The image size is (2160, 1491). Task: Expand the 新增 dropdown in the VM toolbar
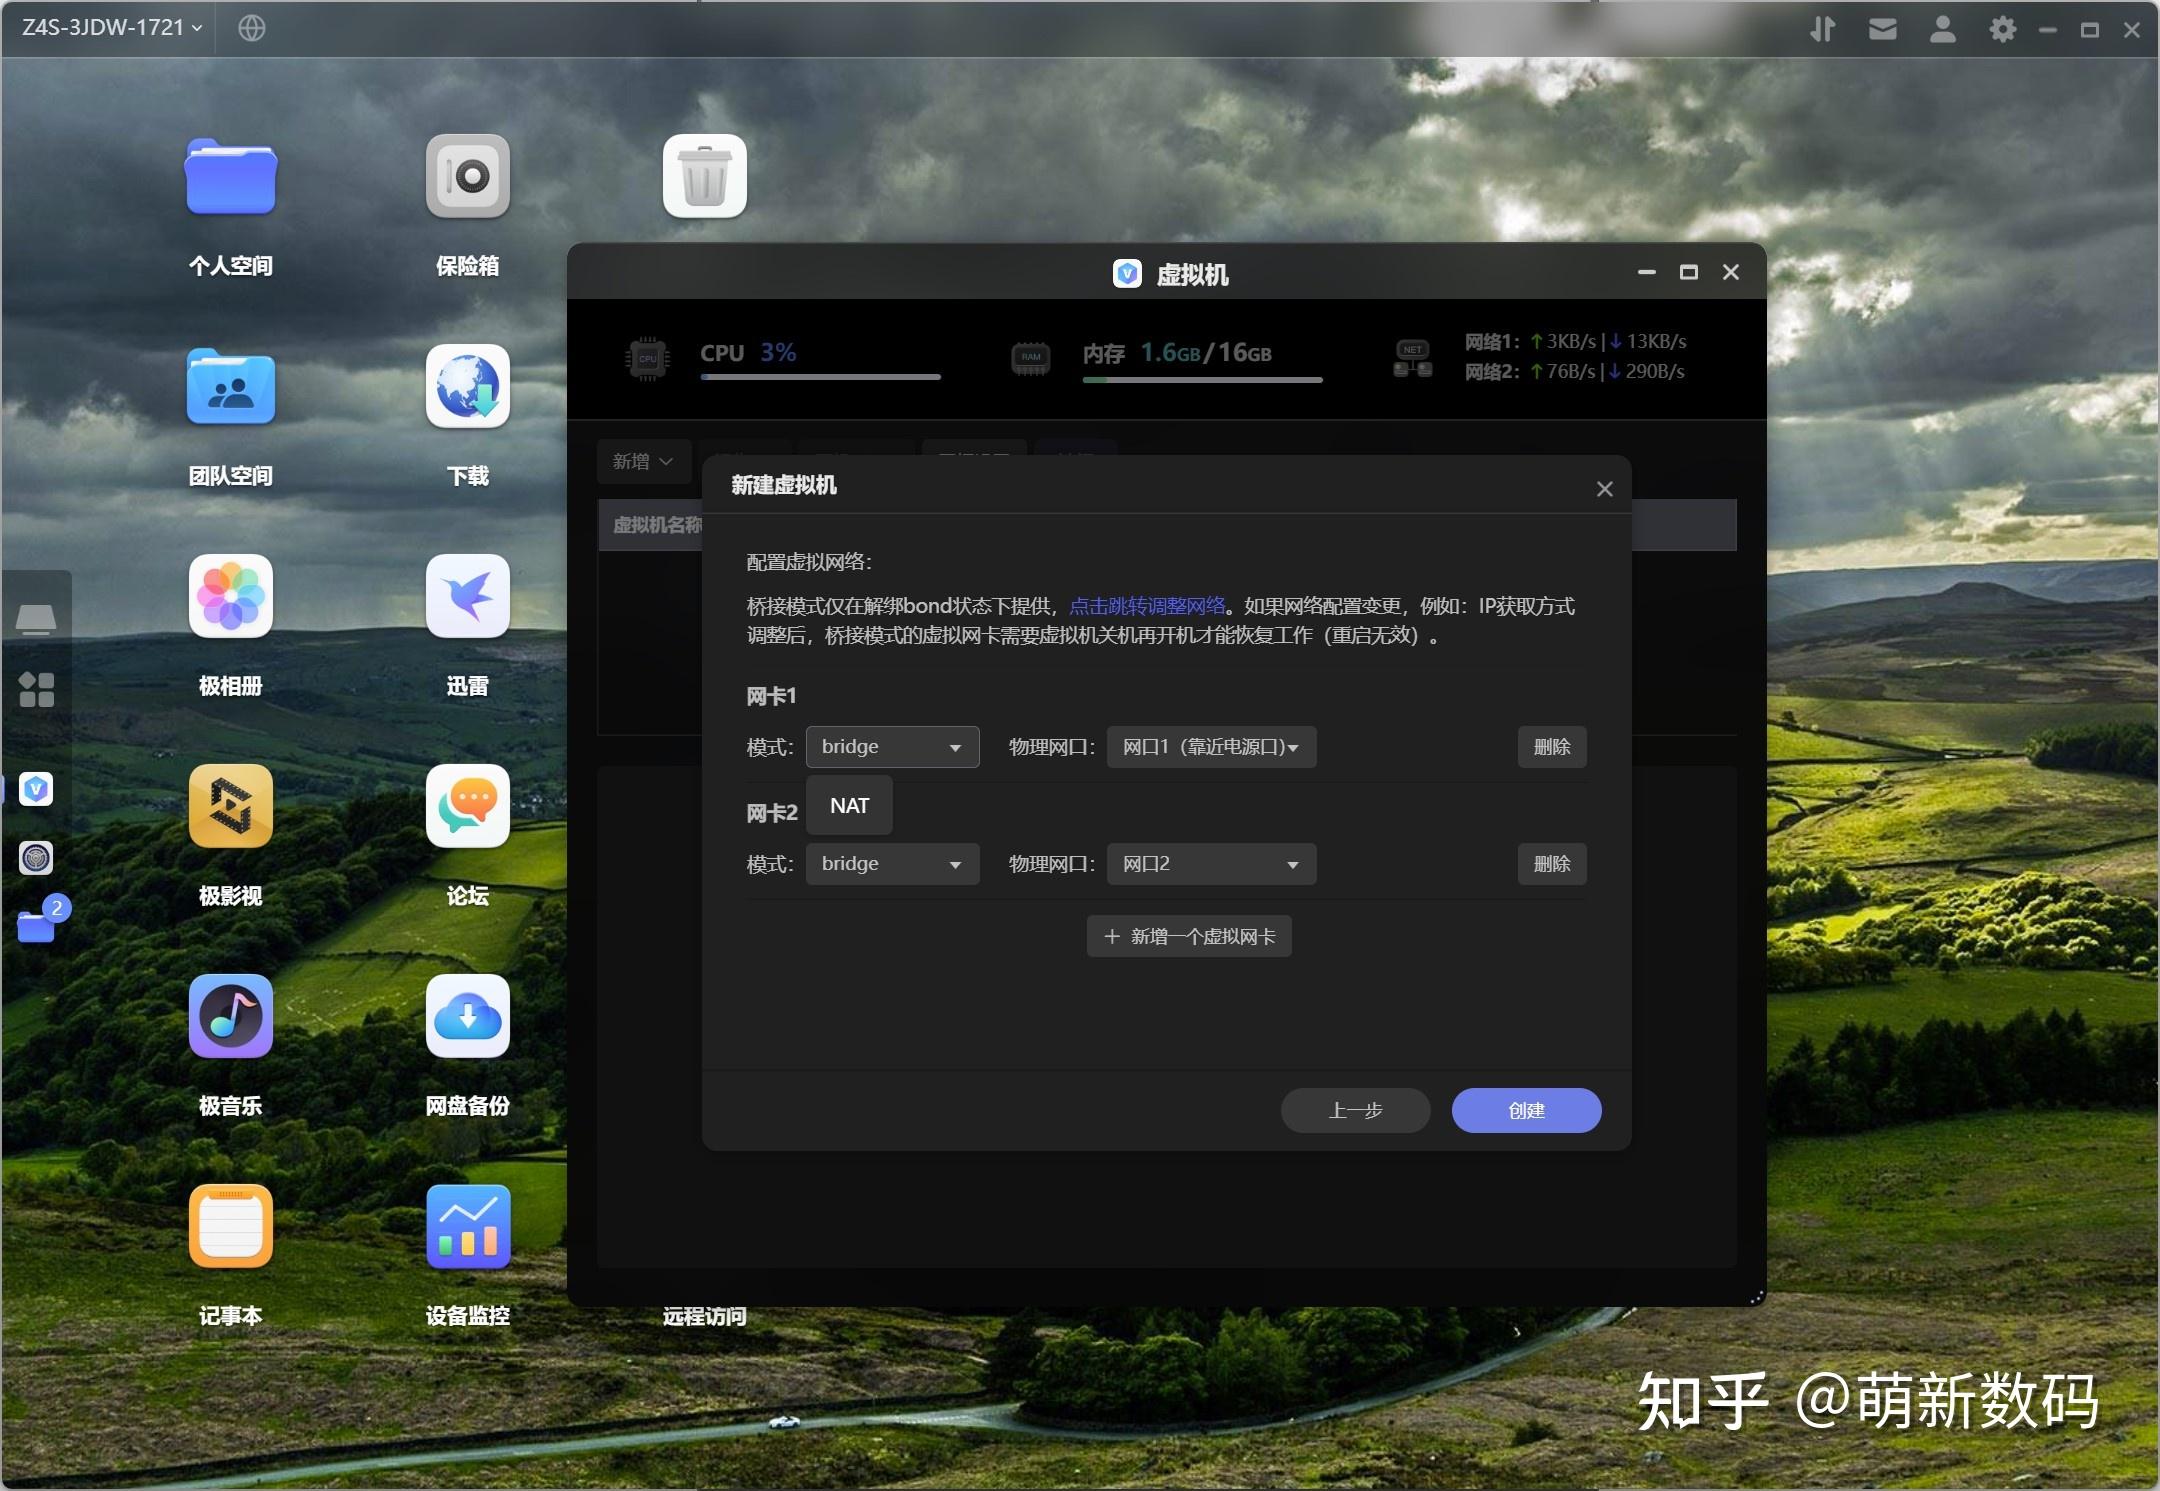(643, 461)
